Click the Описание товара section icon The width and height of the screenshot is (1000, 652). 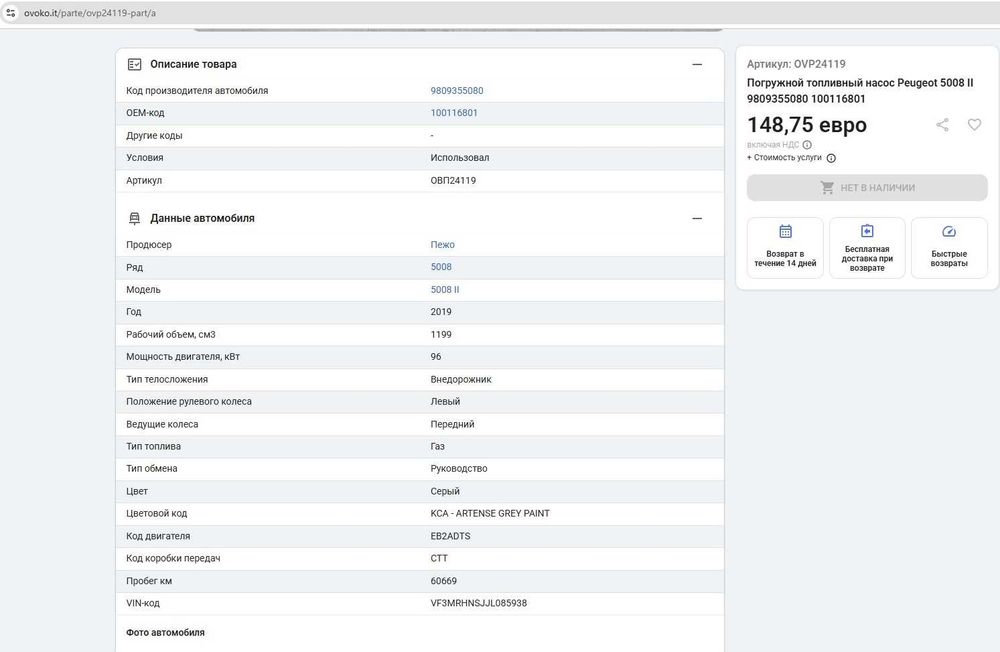135,64
